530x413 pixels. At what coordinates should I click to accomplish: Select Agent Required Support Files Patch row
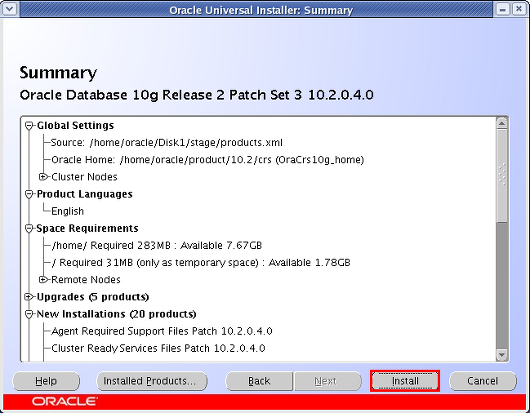click(x=162, y=331)
